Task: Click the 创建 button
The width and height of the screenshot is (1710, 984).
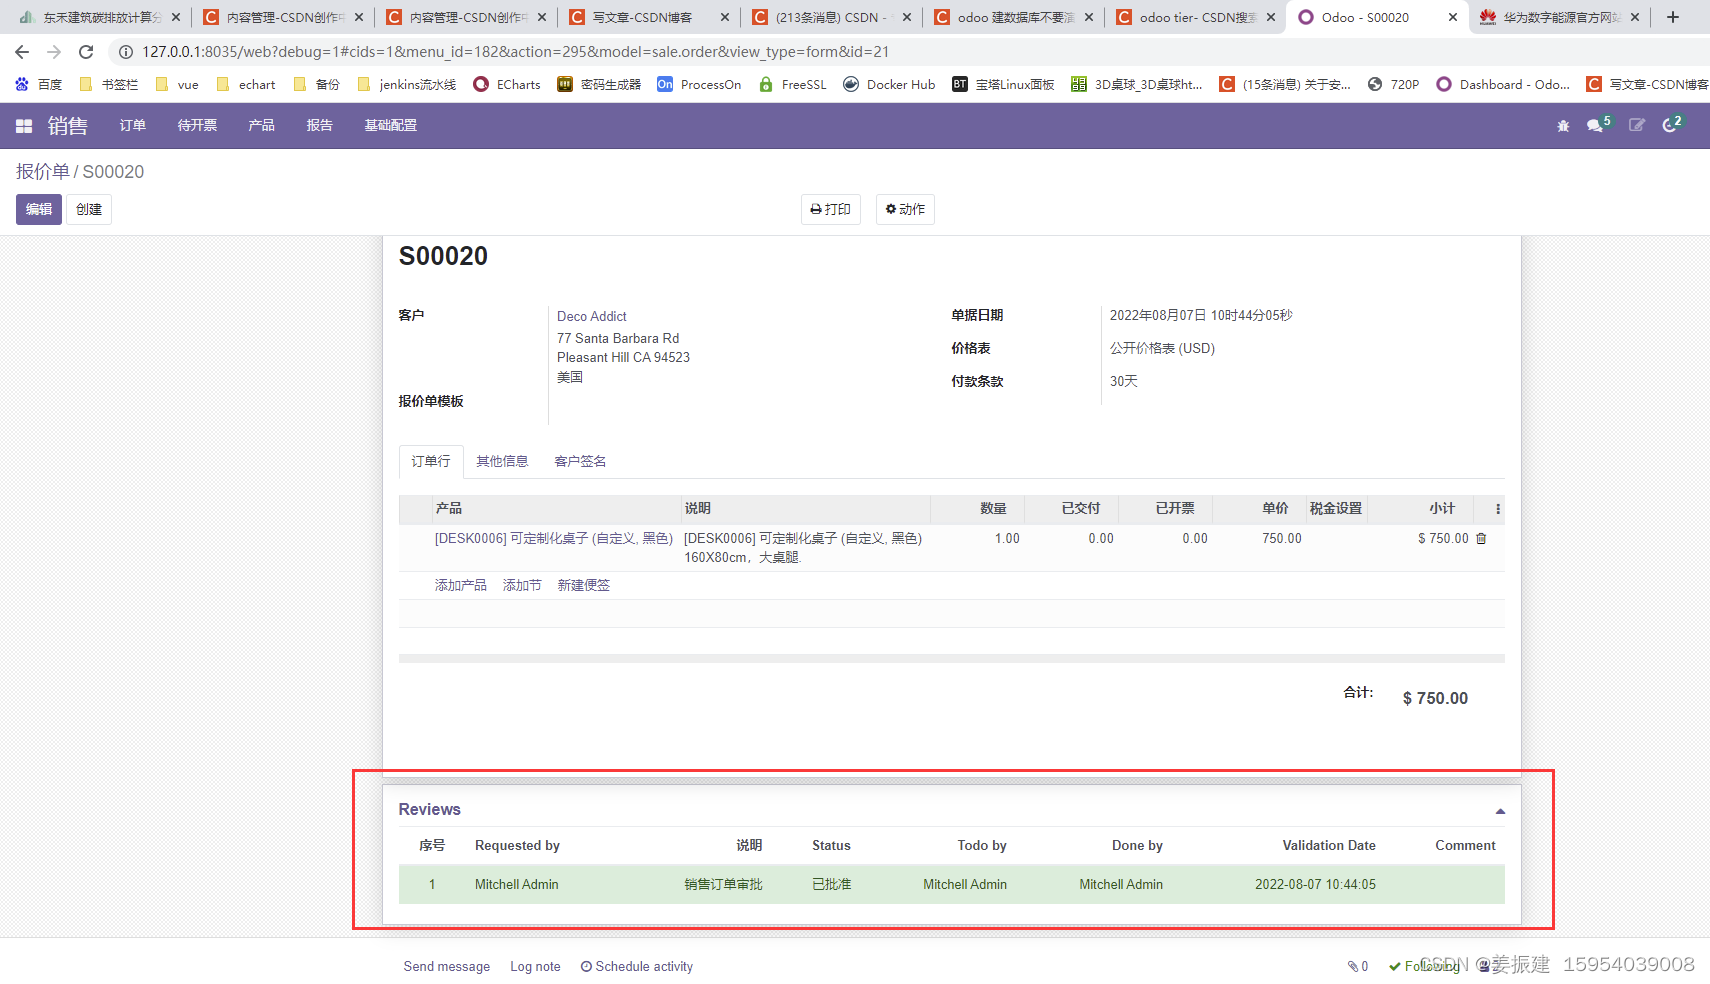Action: point(89,209)
